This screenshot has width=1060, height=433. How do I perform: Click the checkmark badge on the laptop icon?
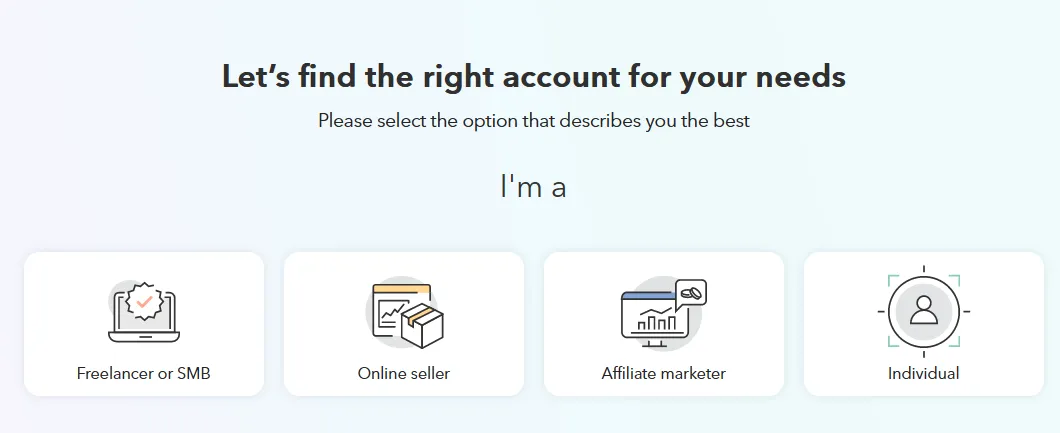point(144,301)
